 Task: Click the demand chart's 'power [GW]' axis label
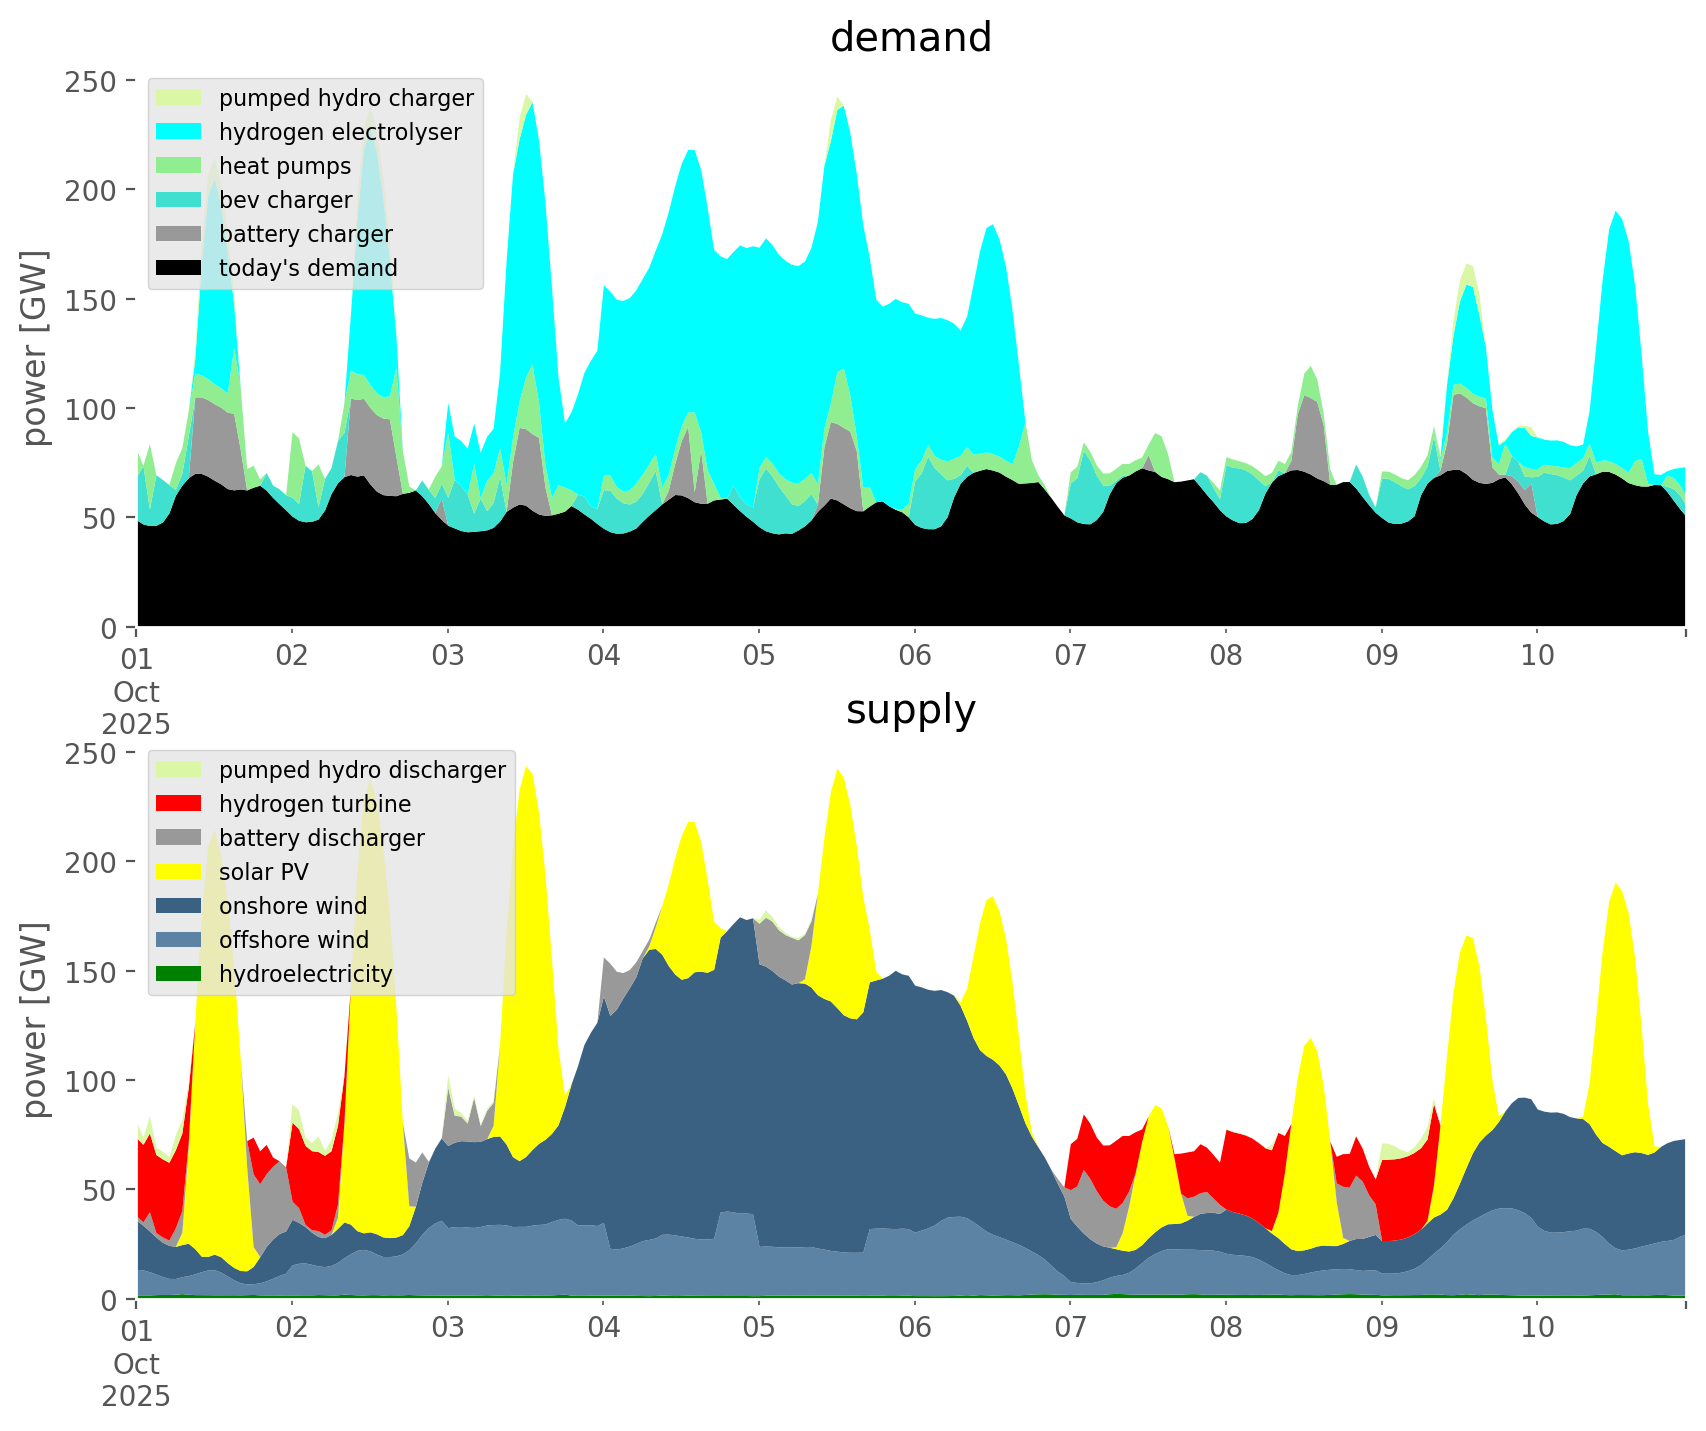pyautogui.click(x=35, y=348)
